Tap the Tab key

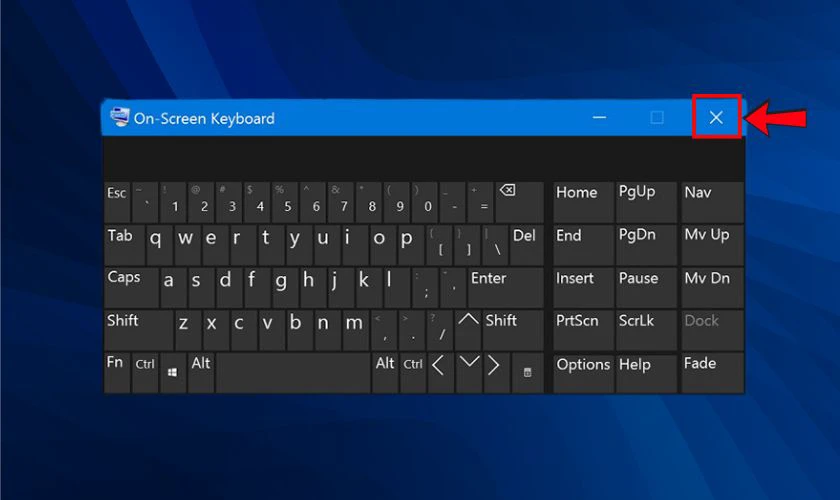124,245
